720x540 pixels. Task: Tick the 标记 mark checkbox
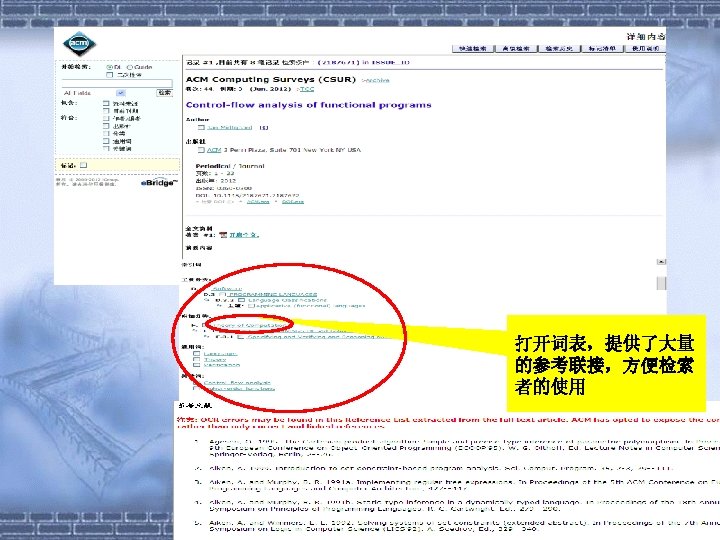pos(84,165)
